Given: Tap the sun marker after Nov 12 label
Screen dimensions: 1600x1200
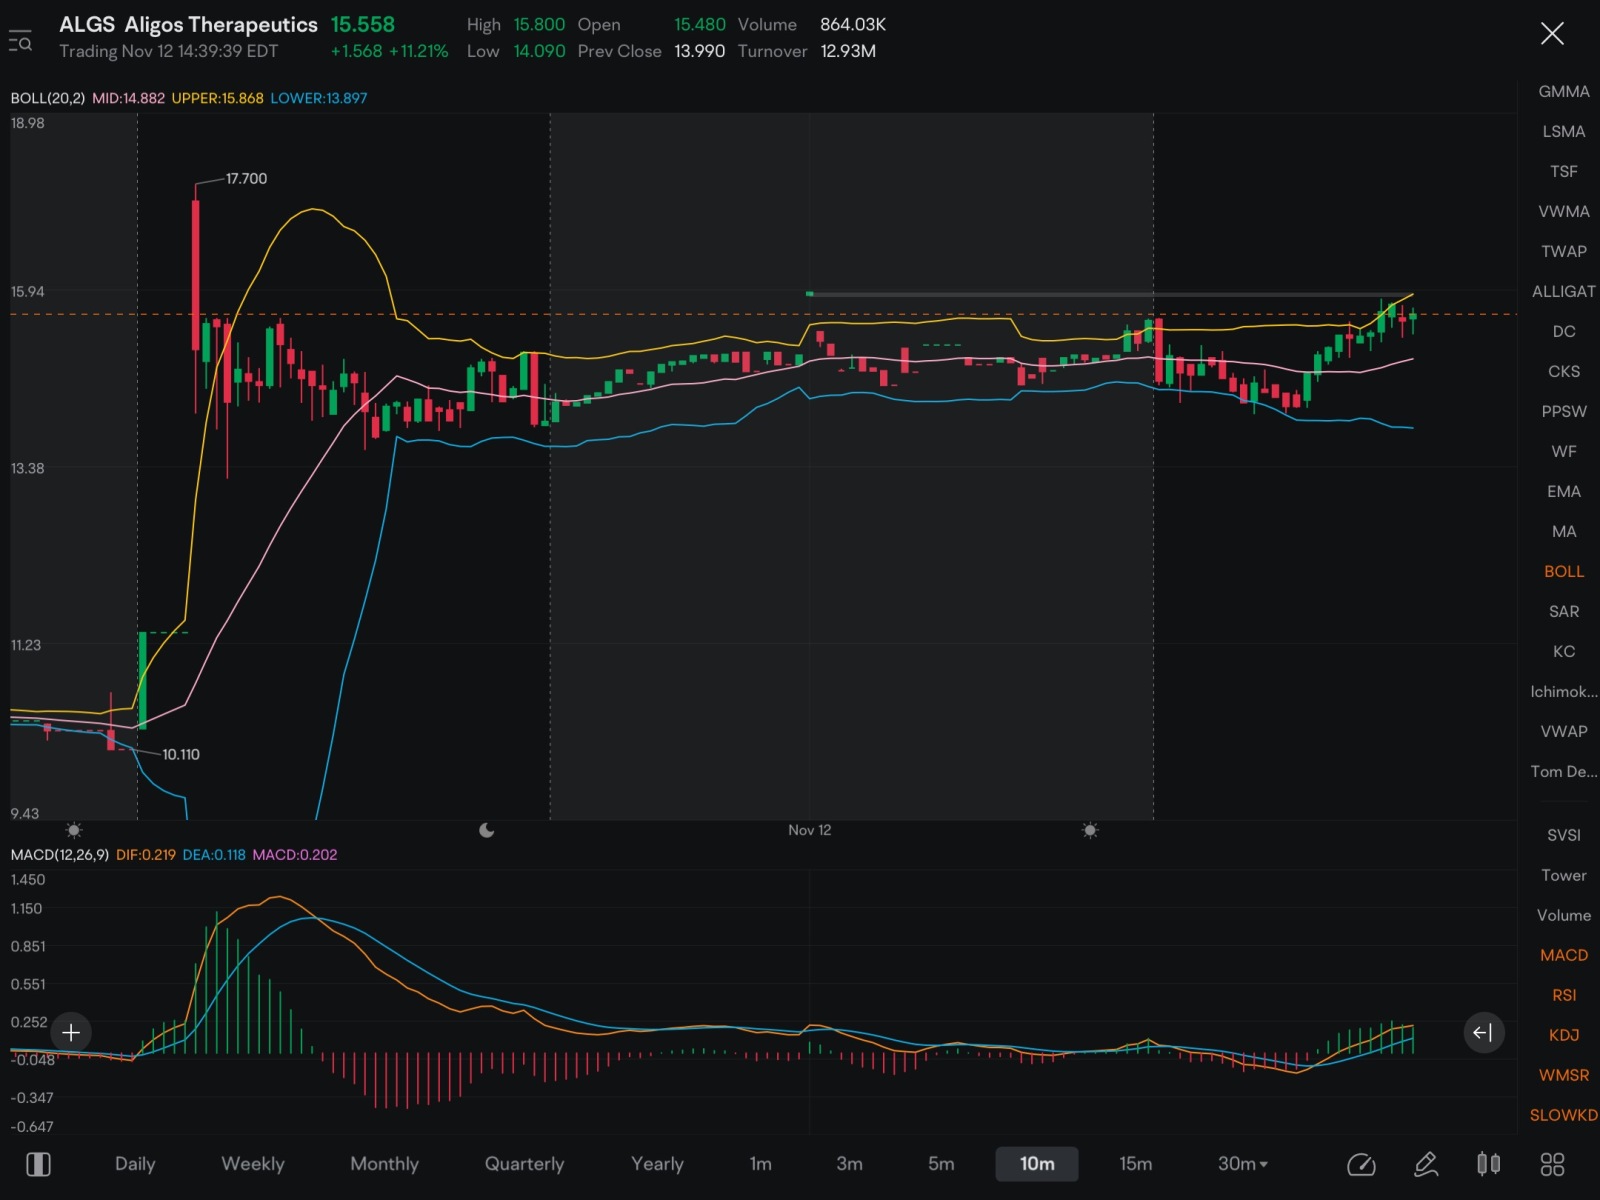Looking at the screenshot, I should (1090, 830).
